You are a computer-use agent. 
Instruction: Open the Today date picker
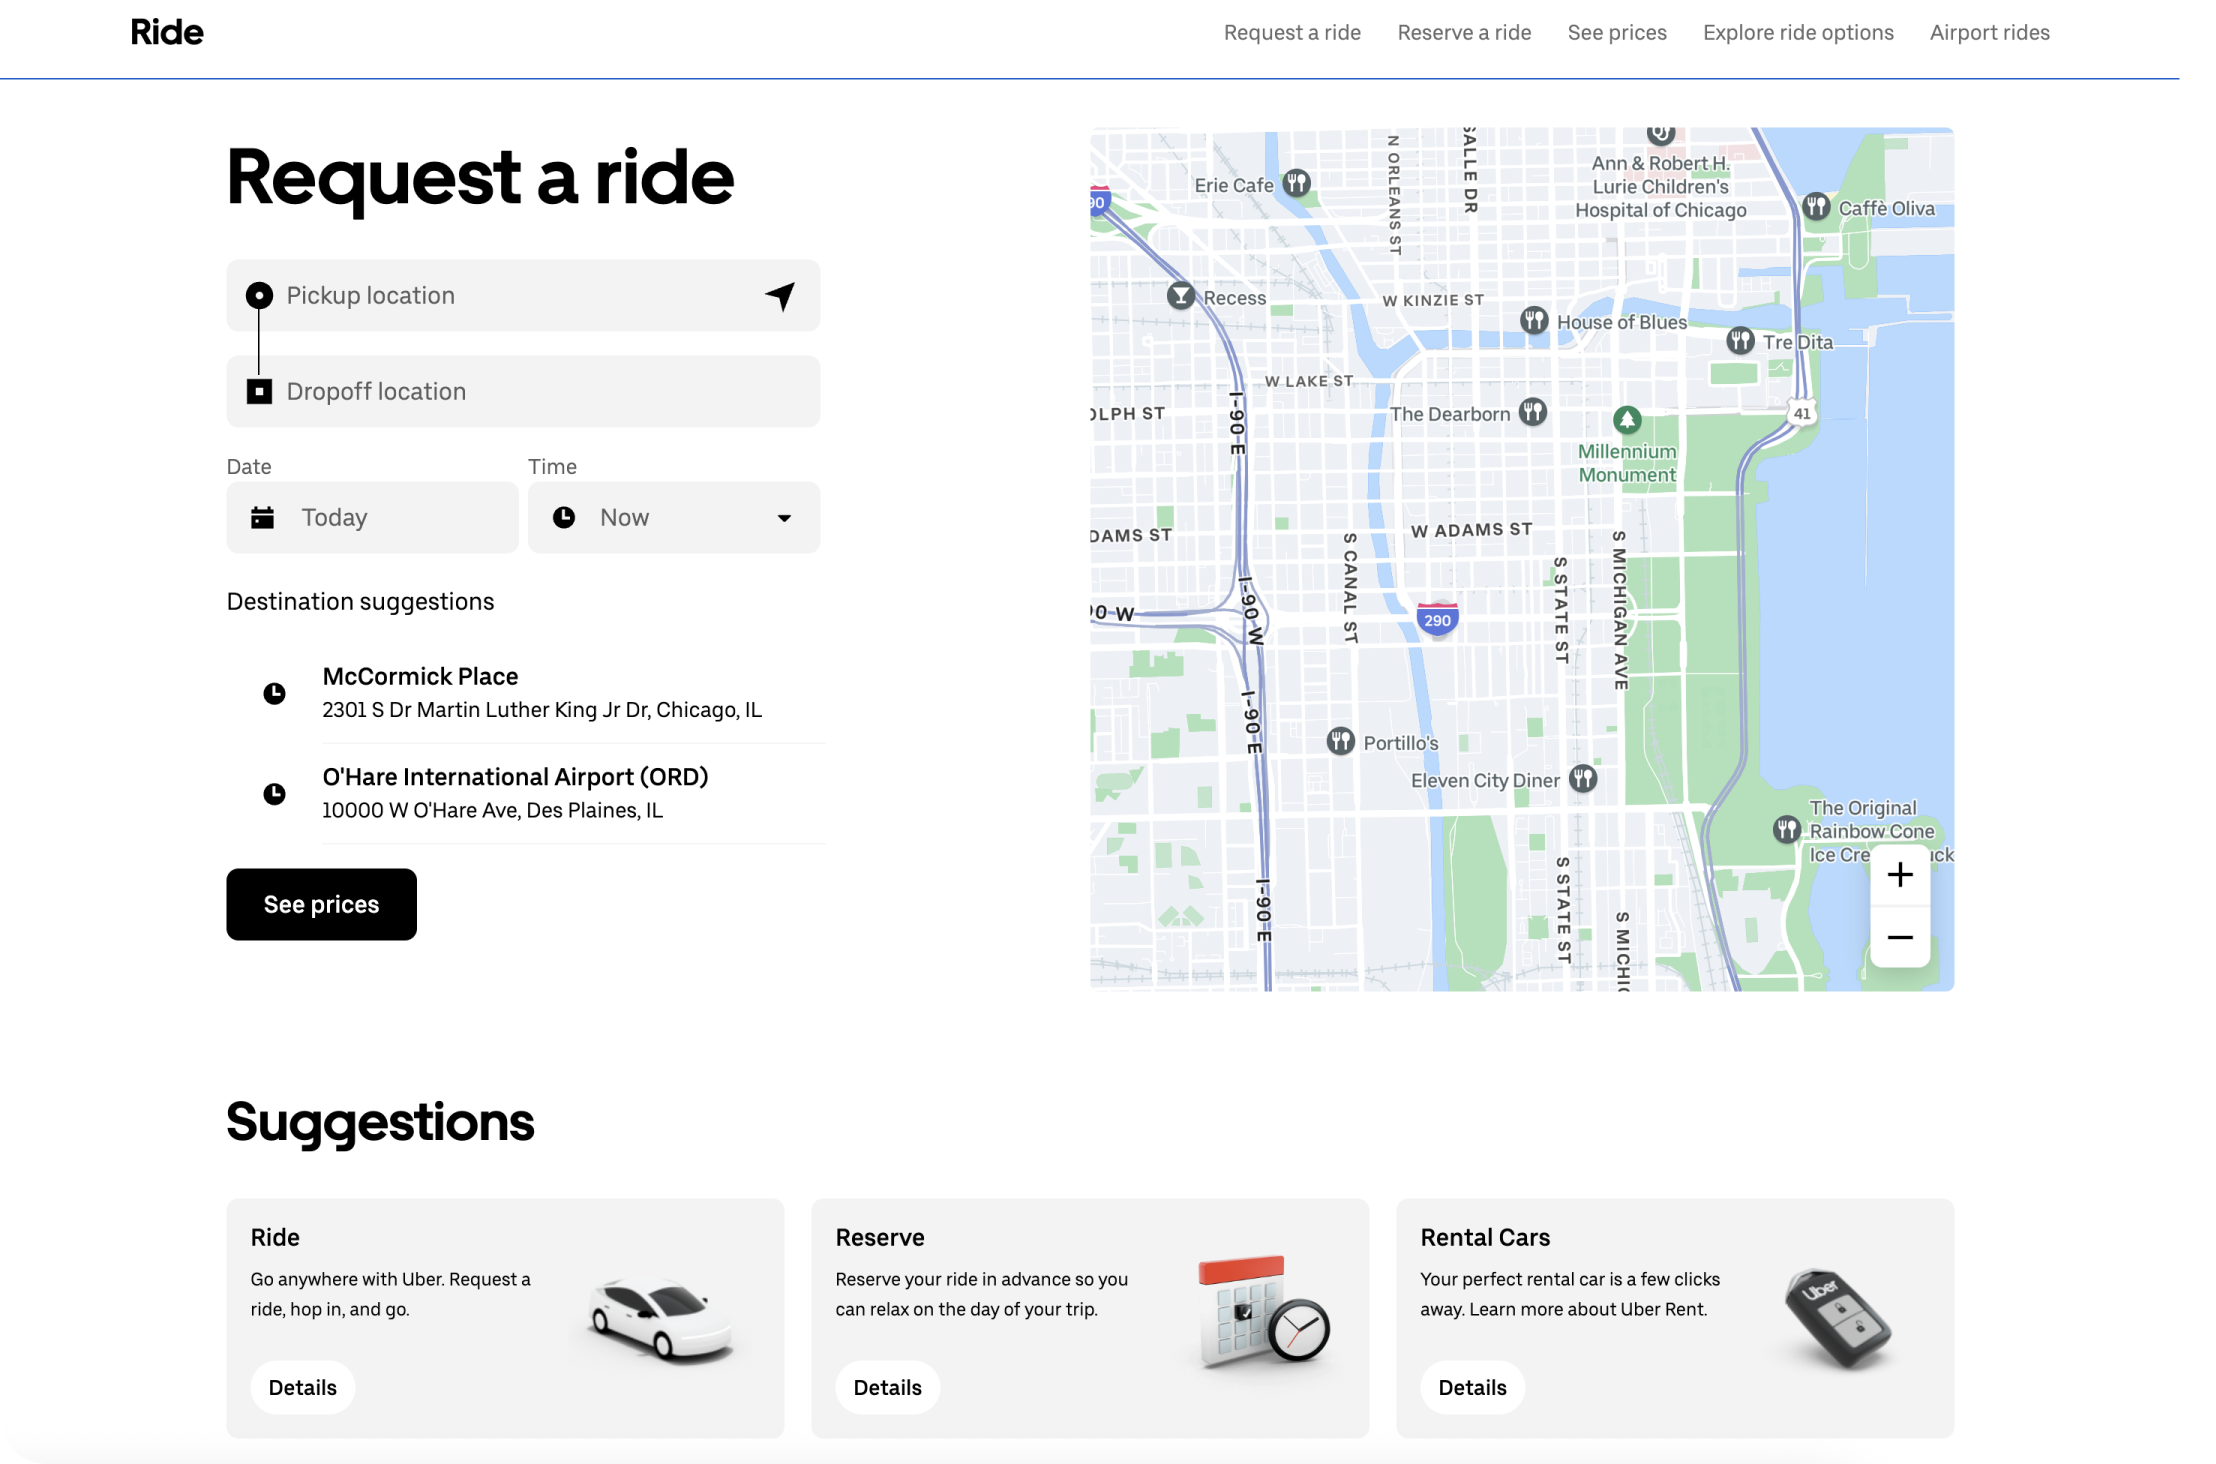pos(372,517)
